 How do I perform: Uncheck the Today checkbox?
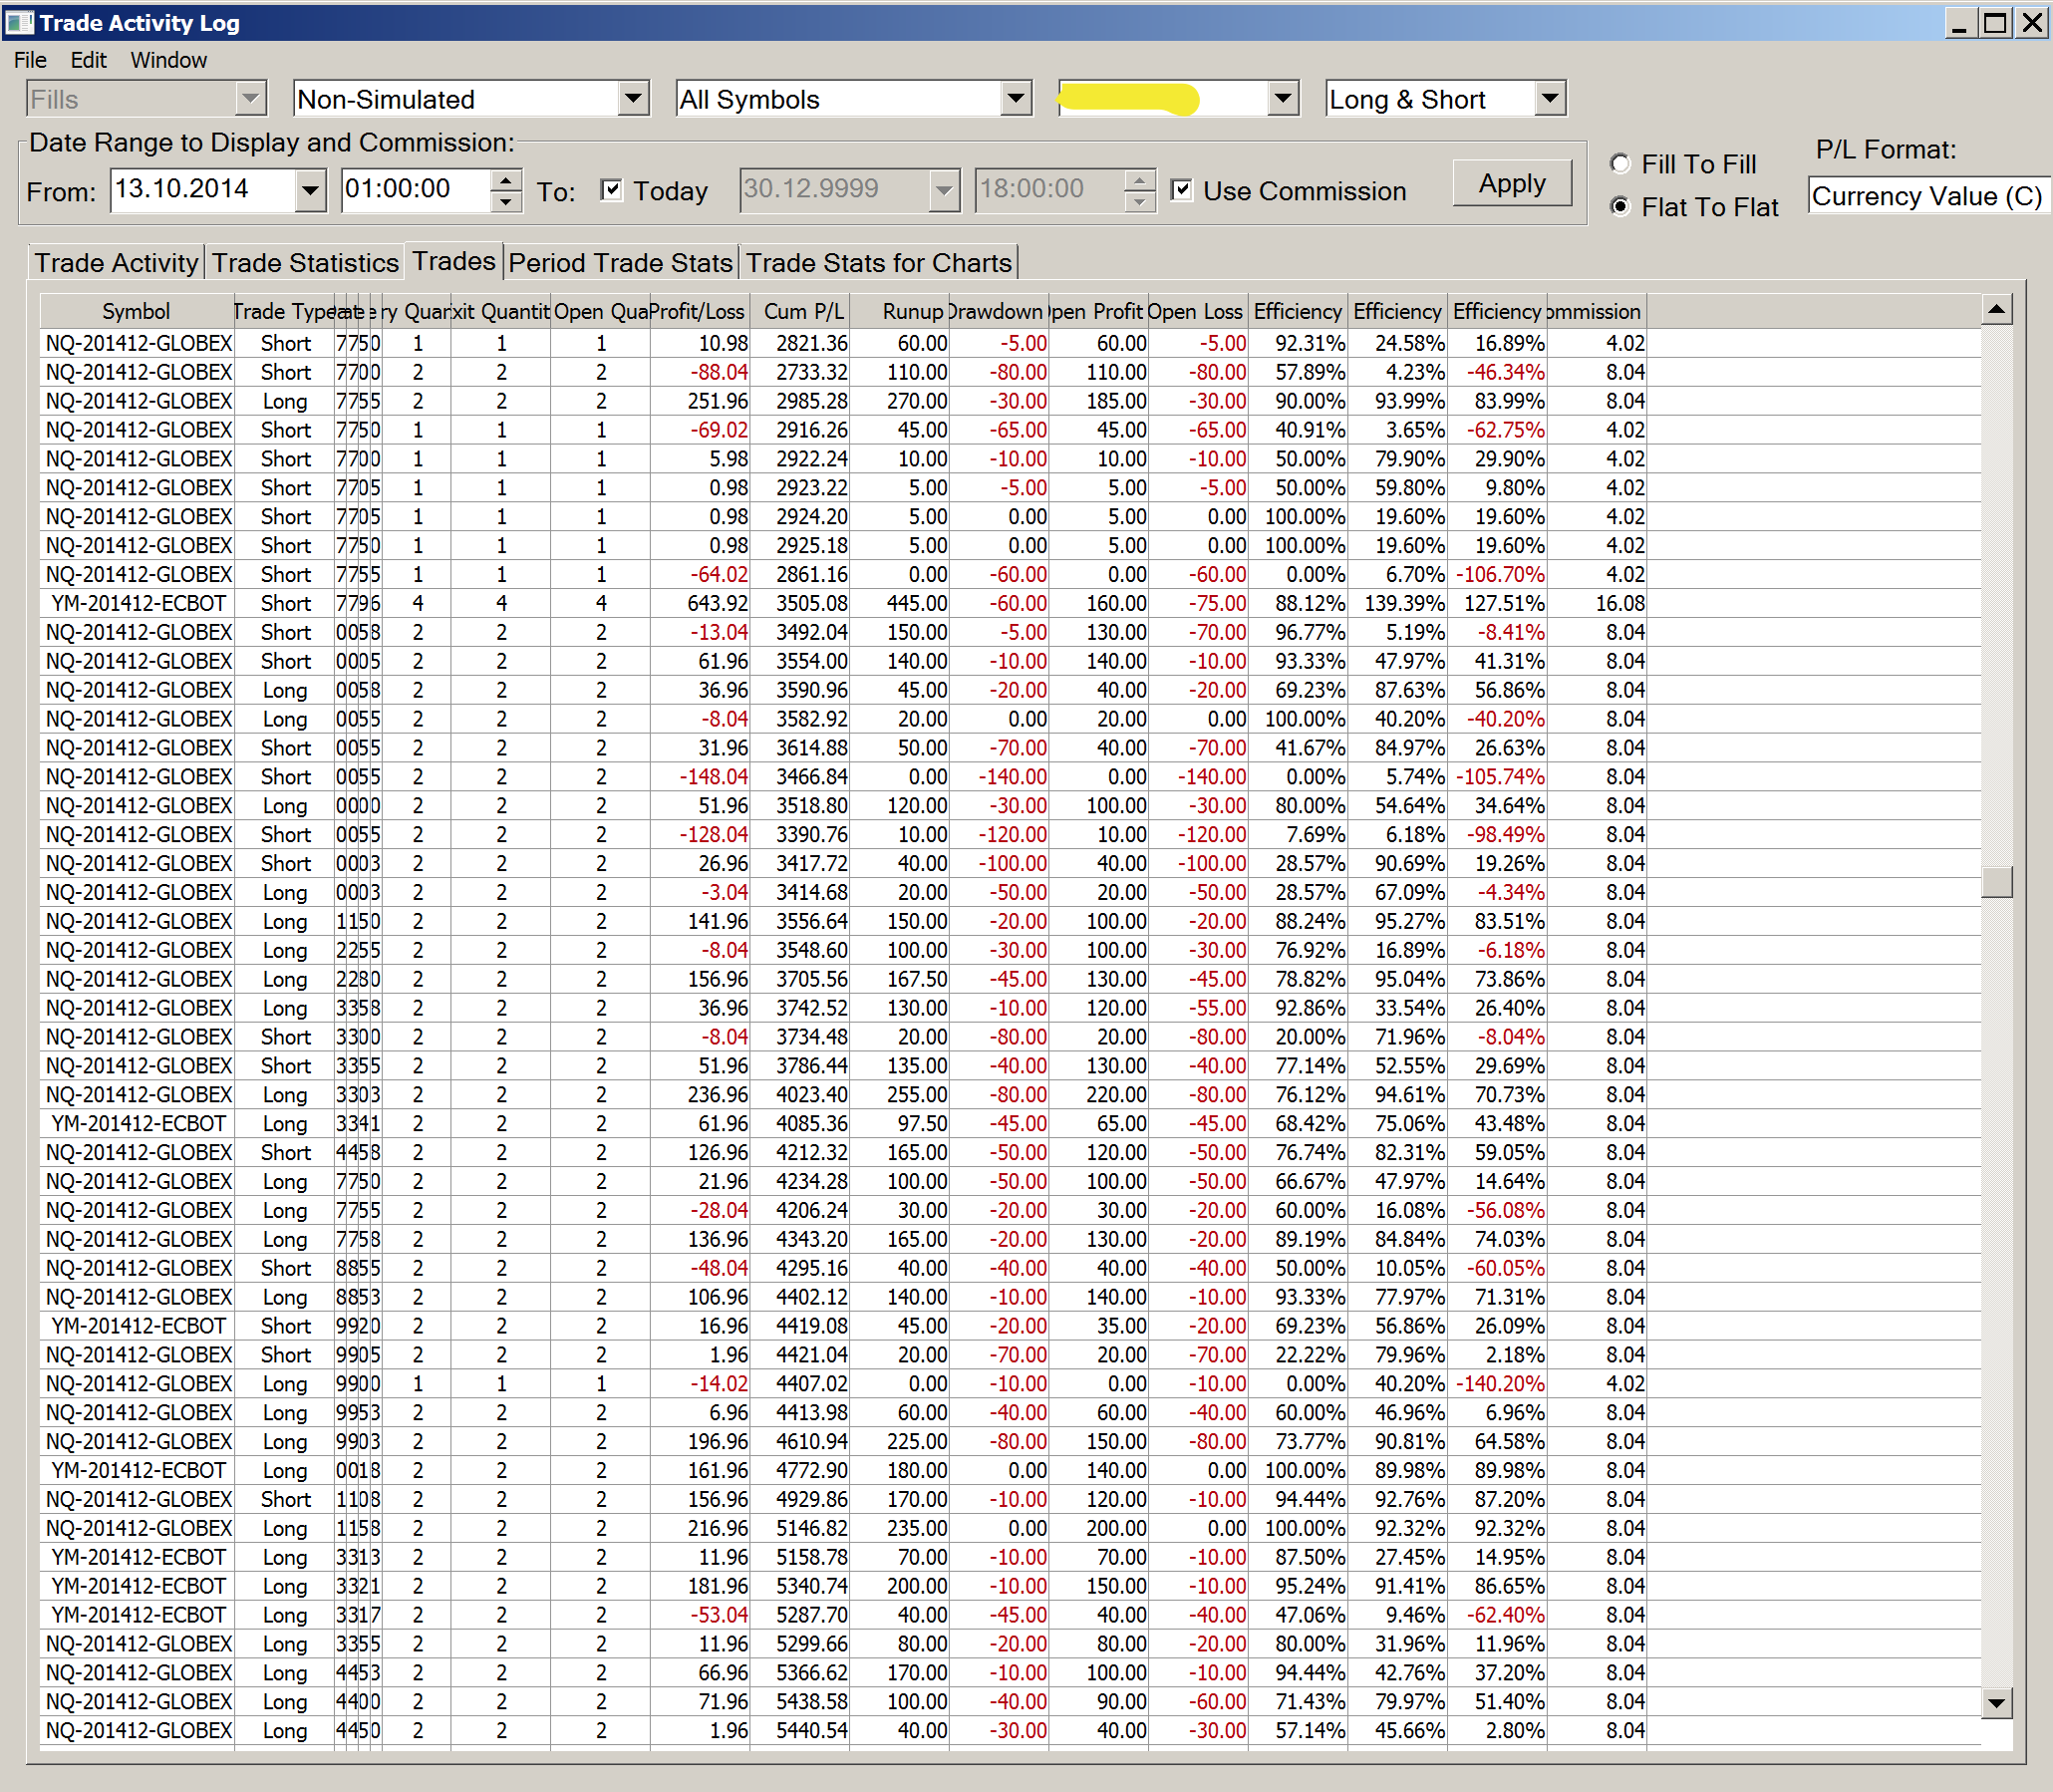click(612, 190)
